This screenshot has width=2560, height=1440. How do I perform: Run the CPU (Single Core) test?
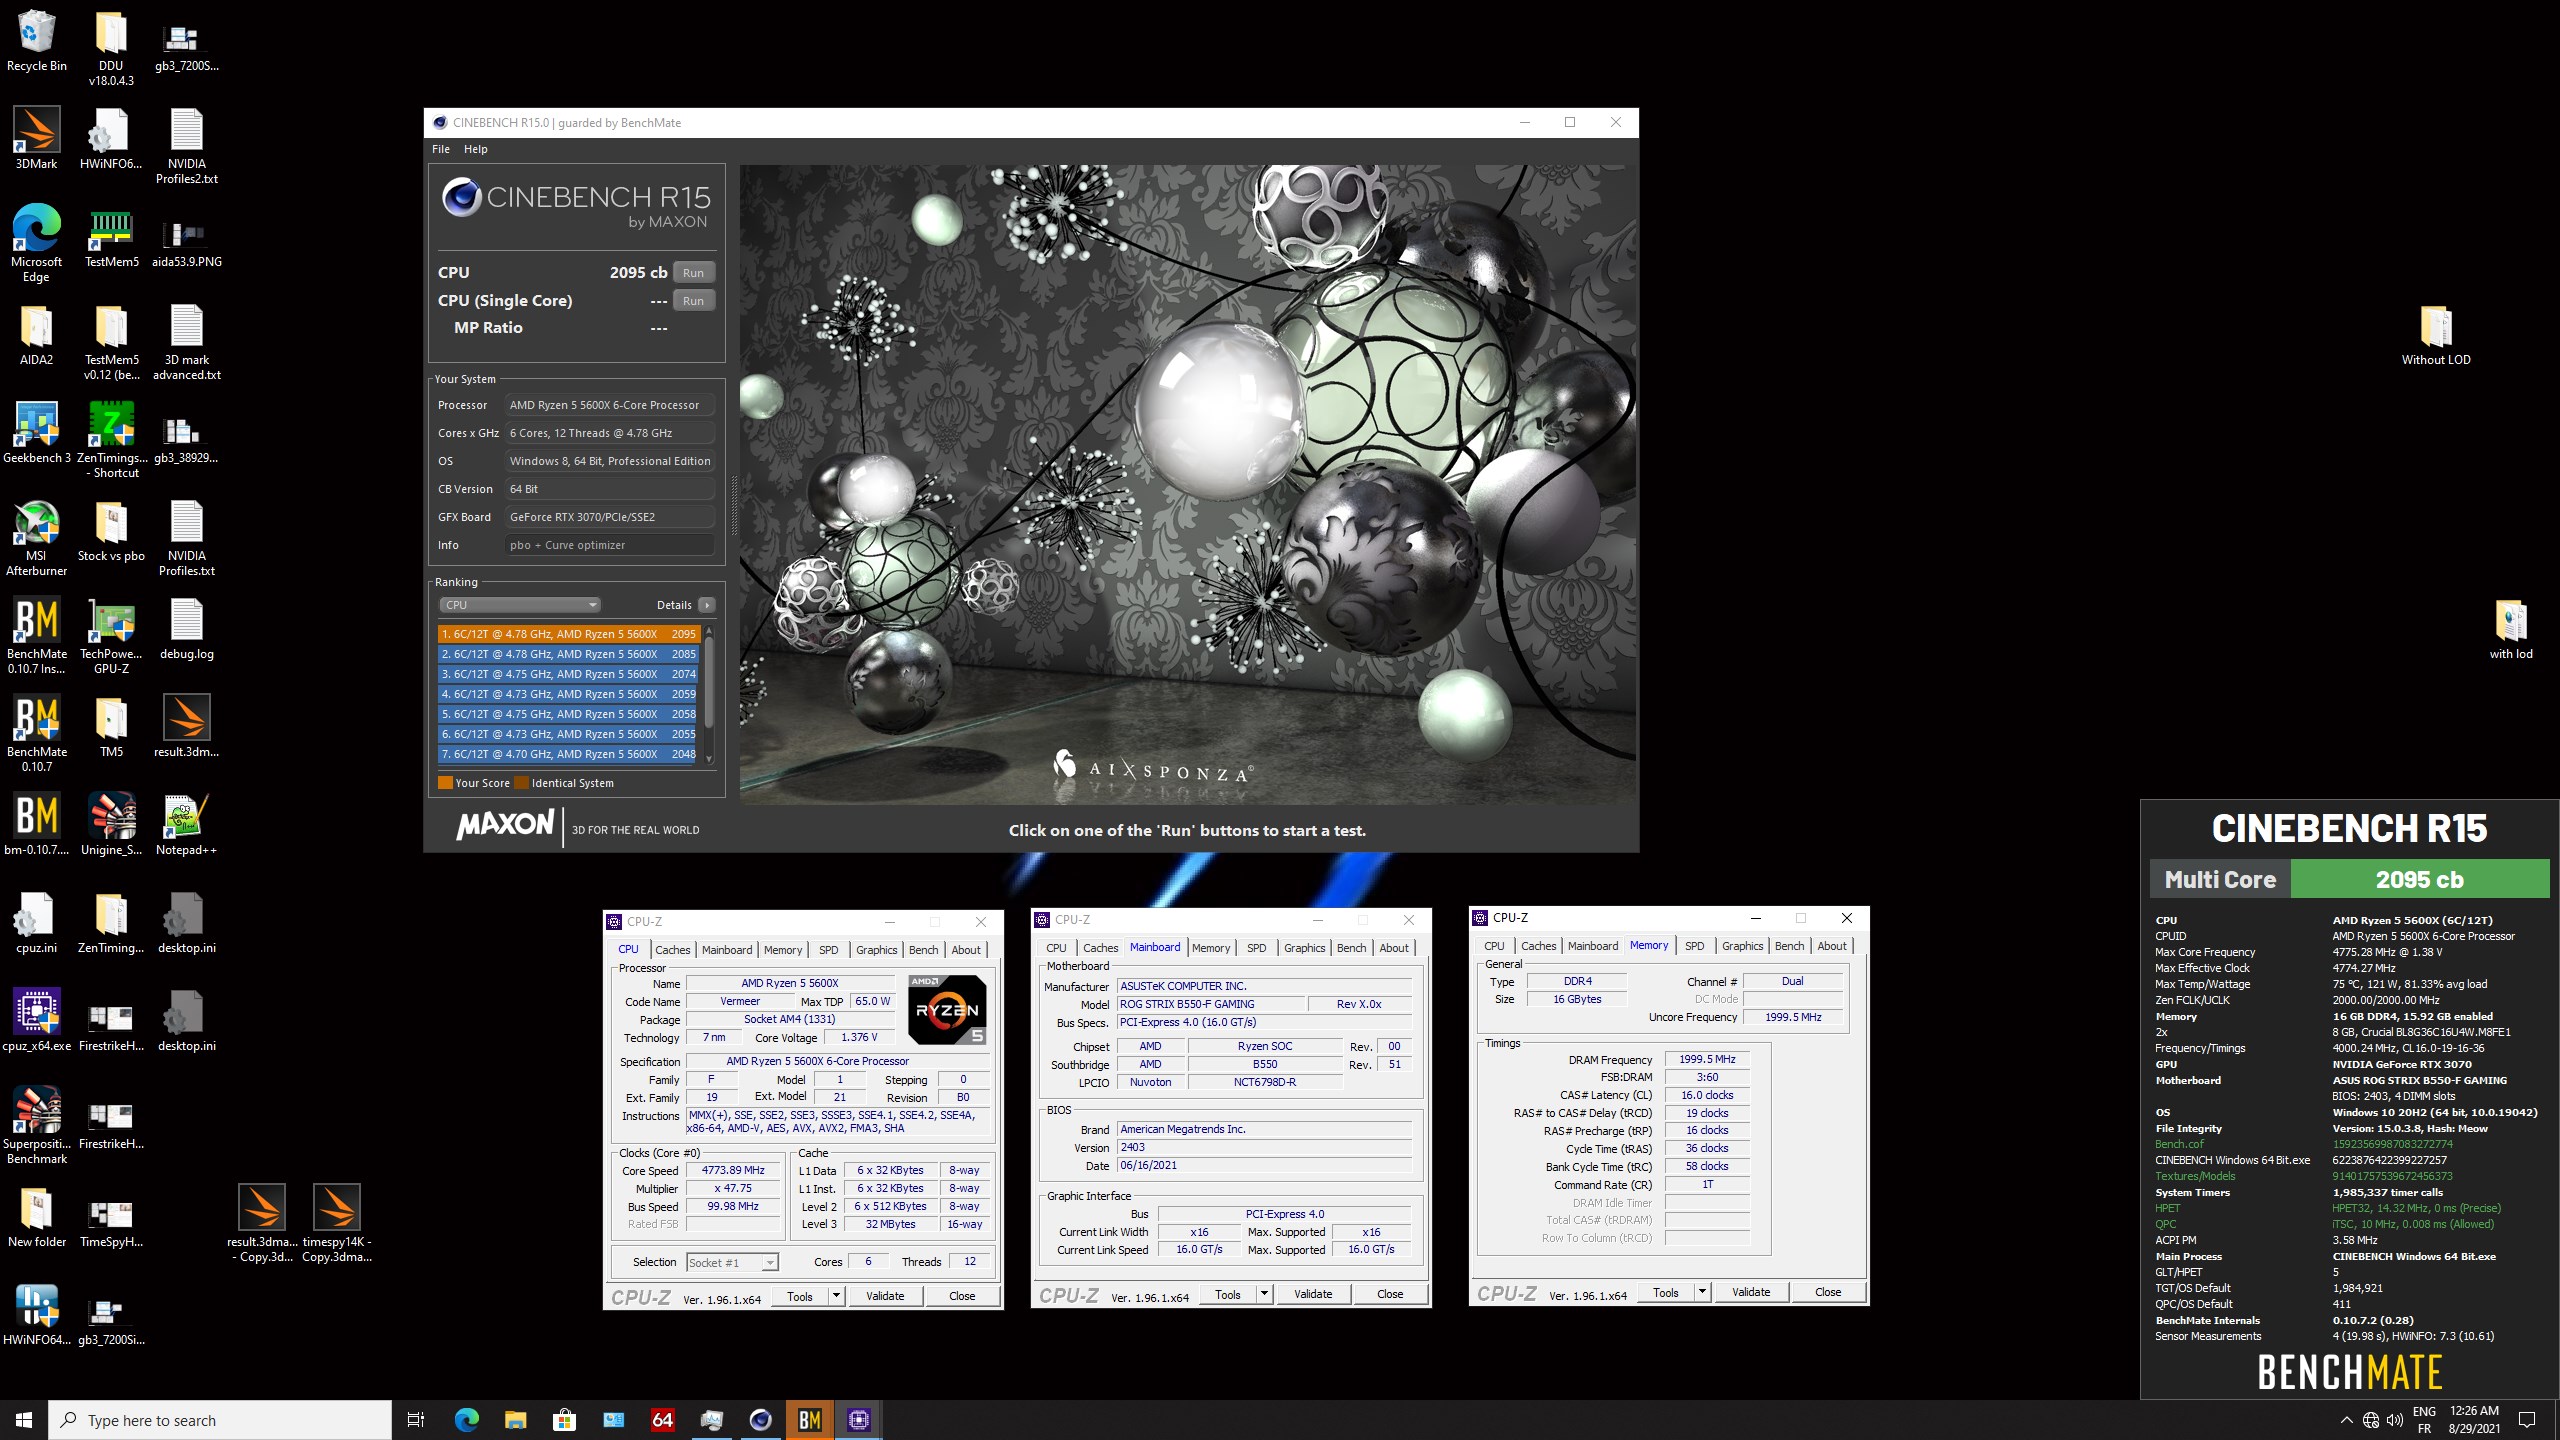693,301
